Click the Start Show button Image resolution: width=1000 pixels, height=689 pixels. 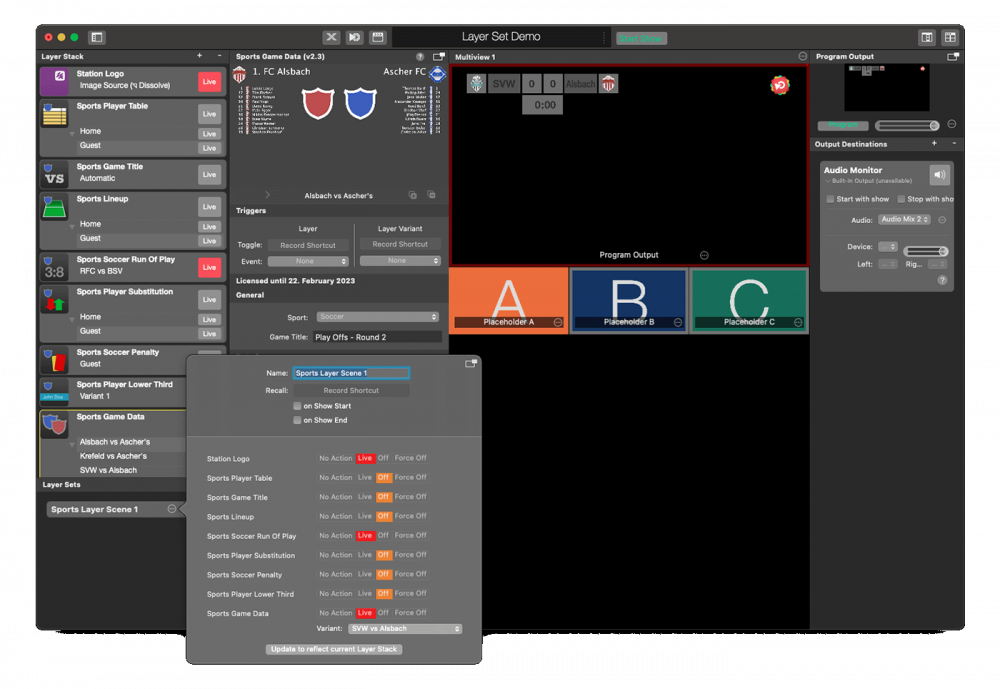(642, 38)
